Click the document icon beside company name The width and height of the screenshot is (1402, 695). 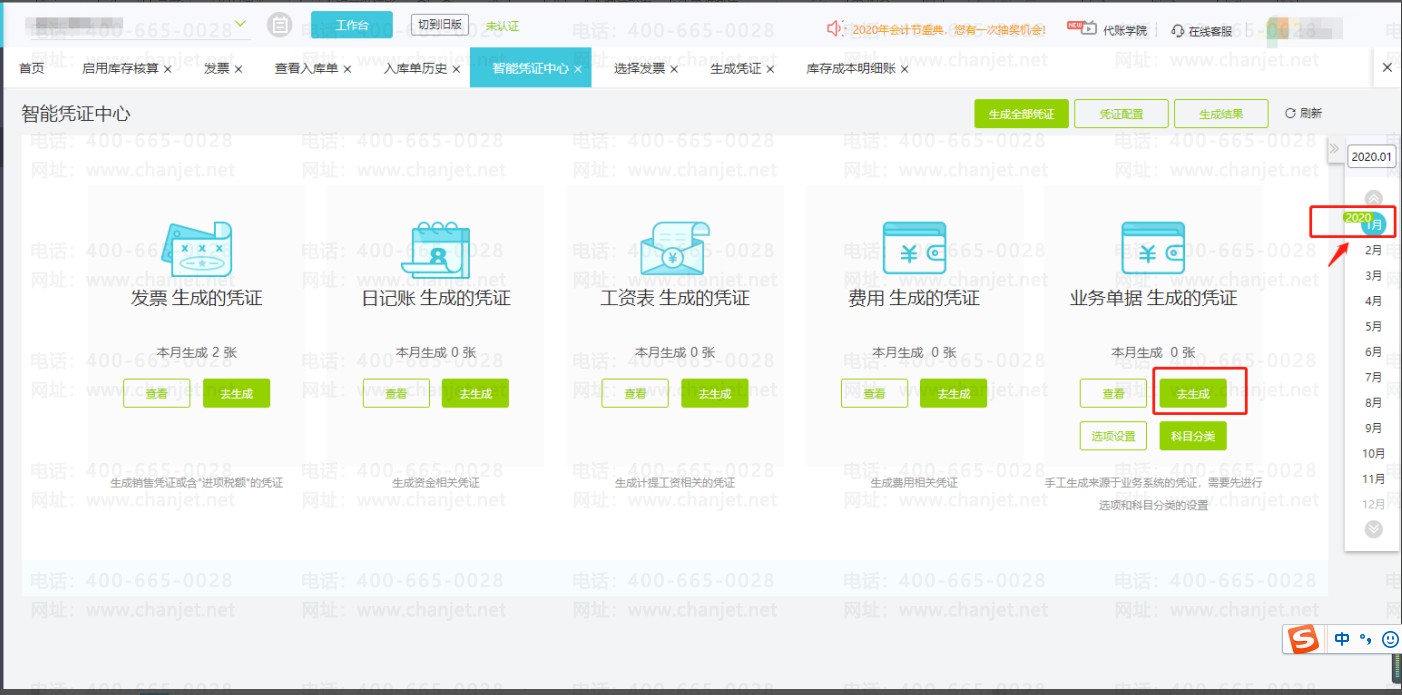281,25
